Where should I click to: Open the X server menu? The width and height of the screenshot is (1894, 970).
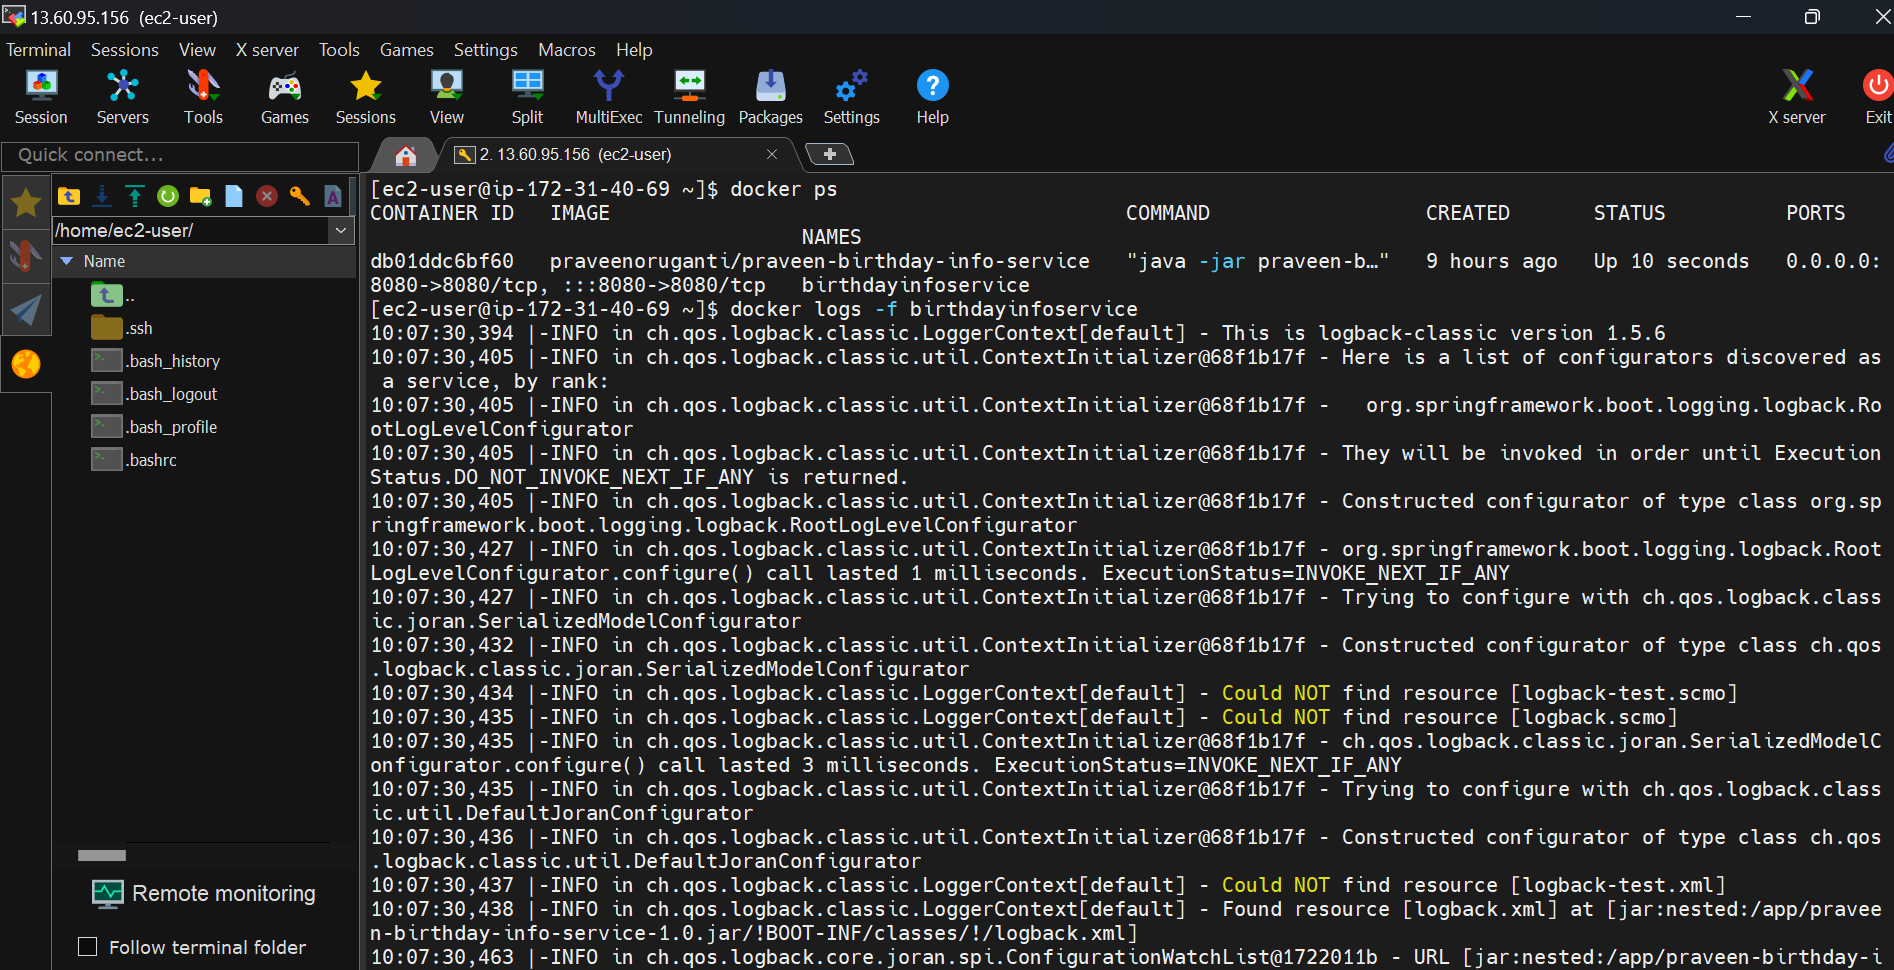(267, 50)
